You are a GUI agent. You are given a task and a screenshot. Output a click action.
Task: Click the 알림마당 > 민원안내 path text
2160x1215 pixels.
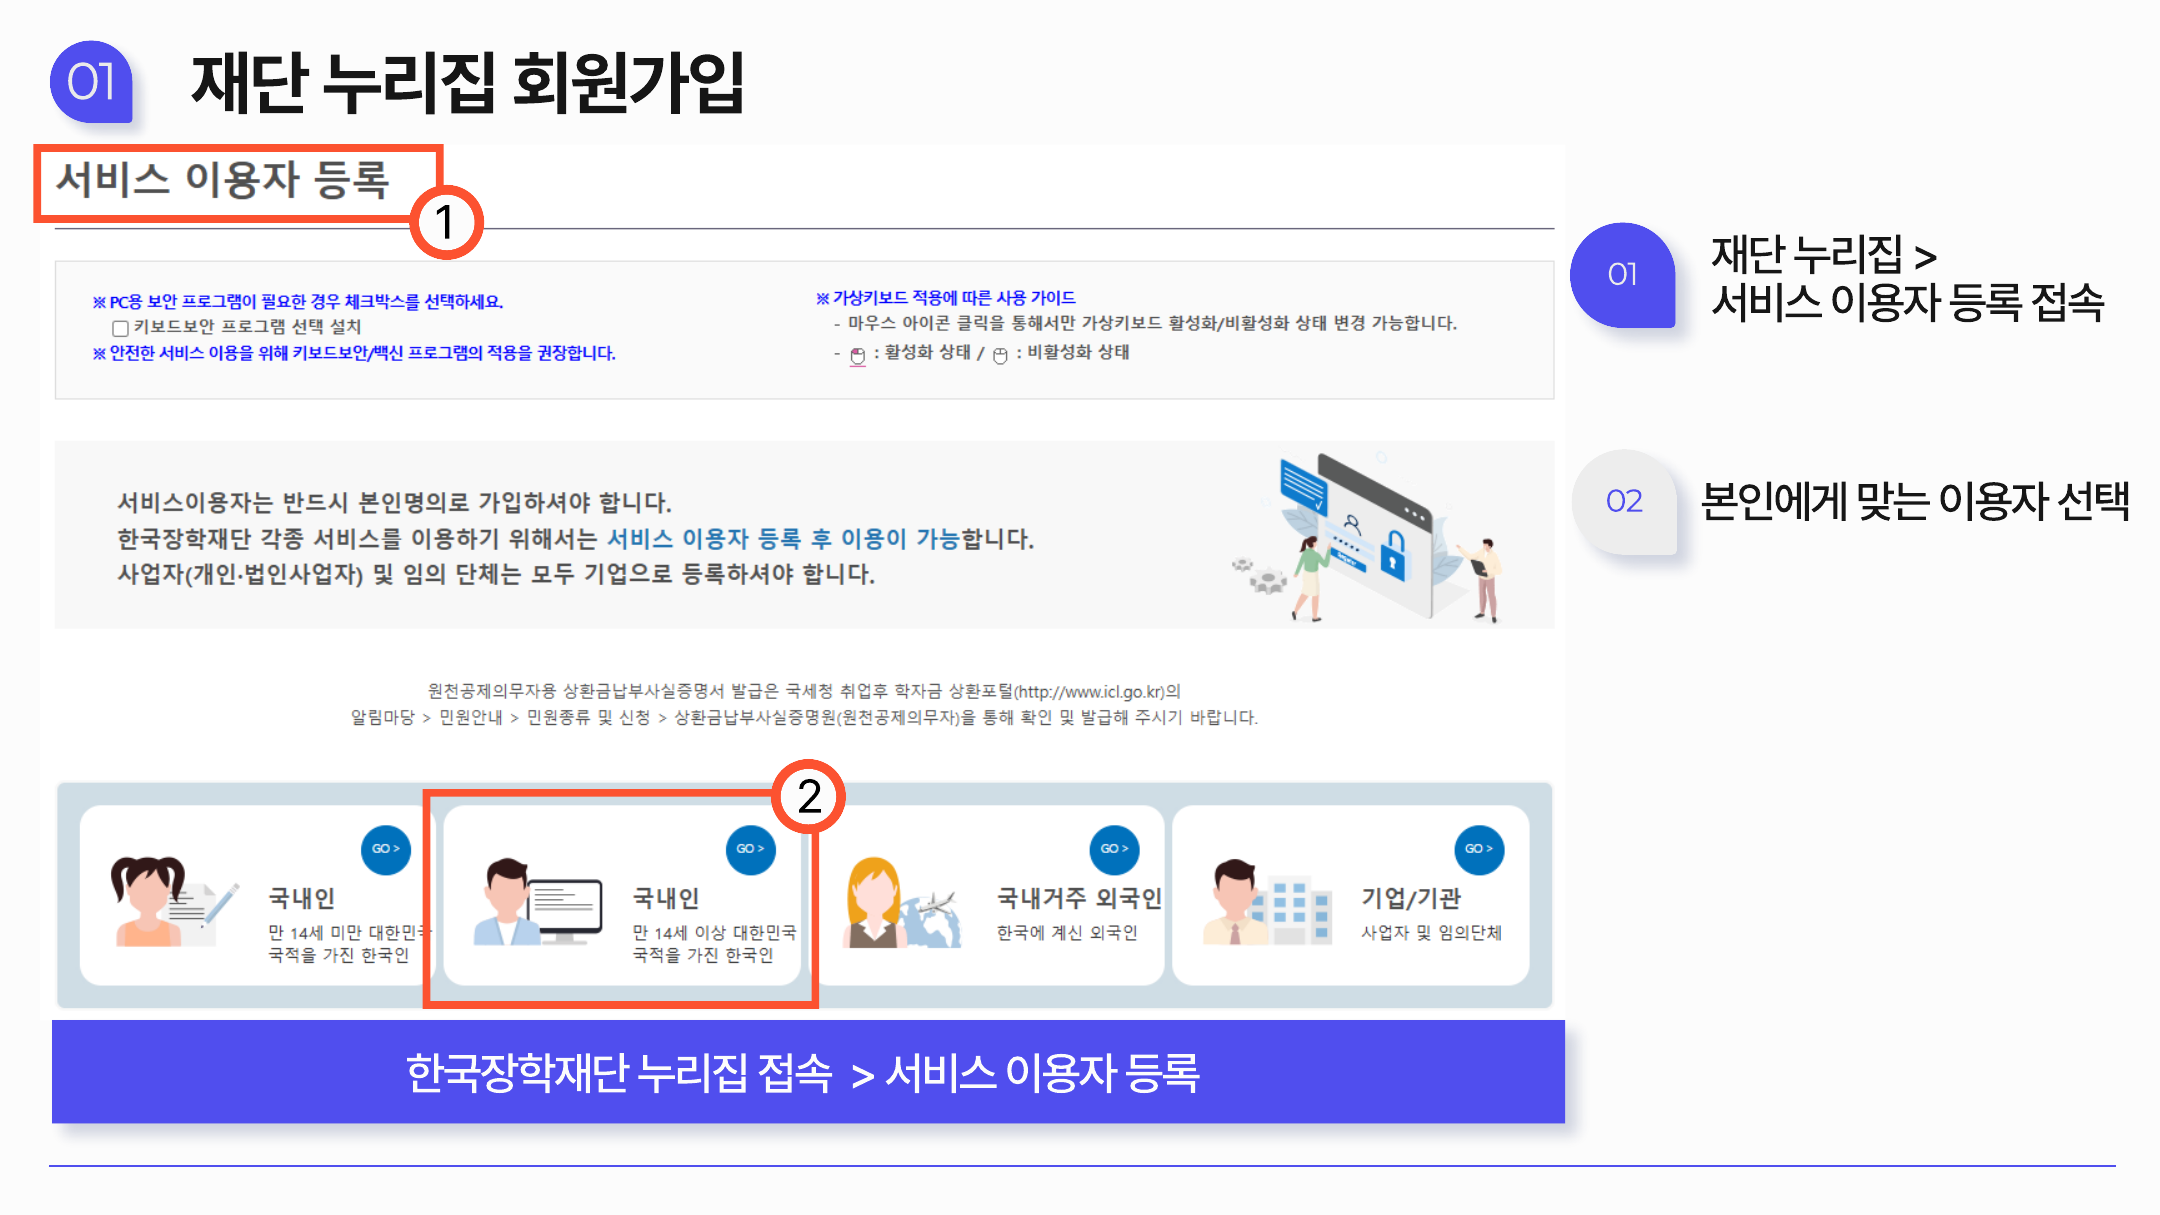(x=804, y=717)
